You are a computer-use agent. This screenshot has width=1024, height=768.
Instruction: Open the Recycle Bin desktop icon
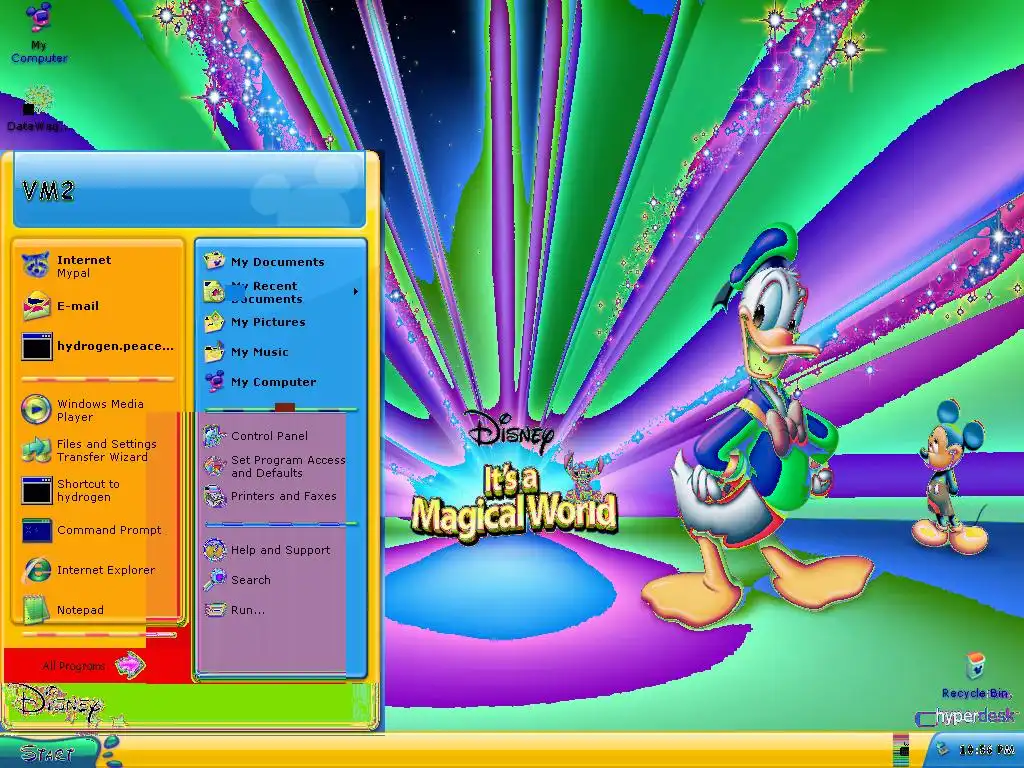[x=976, y=675]
